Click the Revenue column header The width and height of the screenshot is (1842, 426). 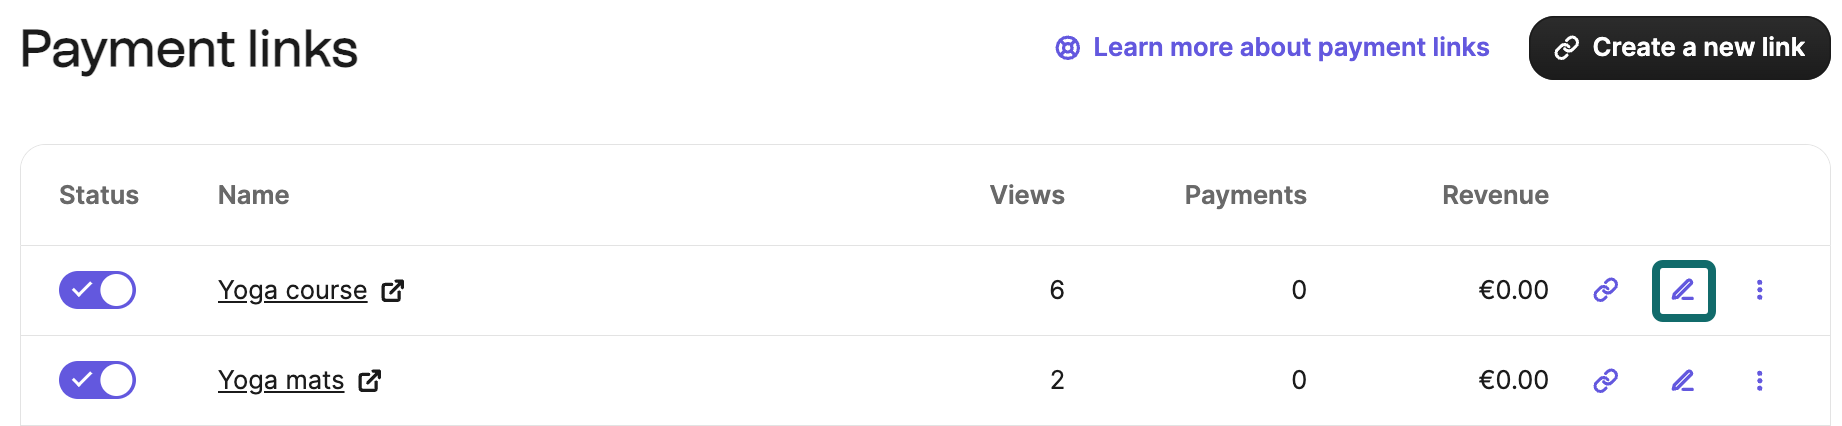1495,195
